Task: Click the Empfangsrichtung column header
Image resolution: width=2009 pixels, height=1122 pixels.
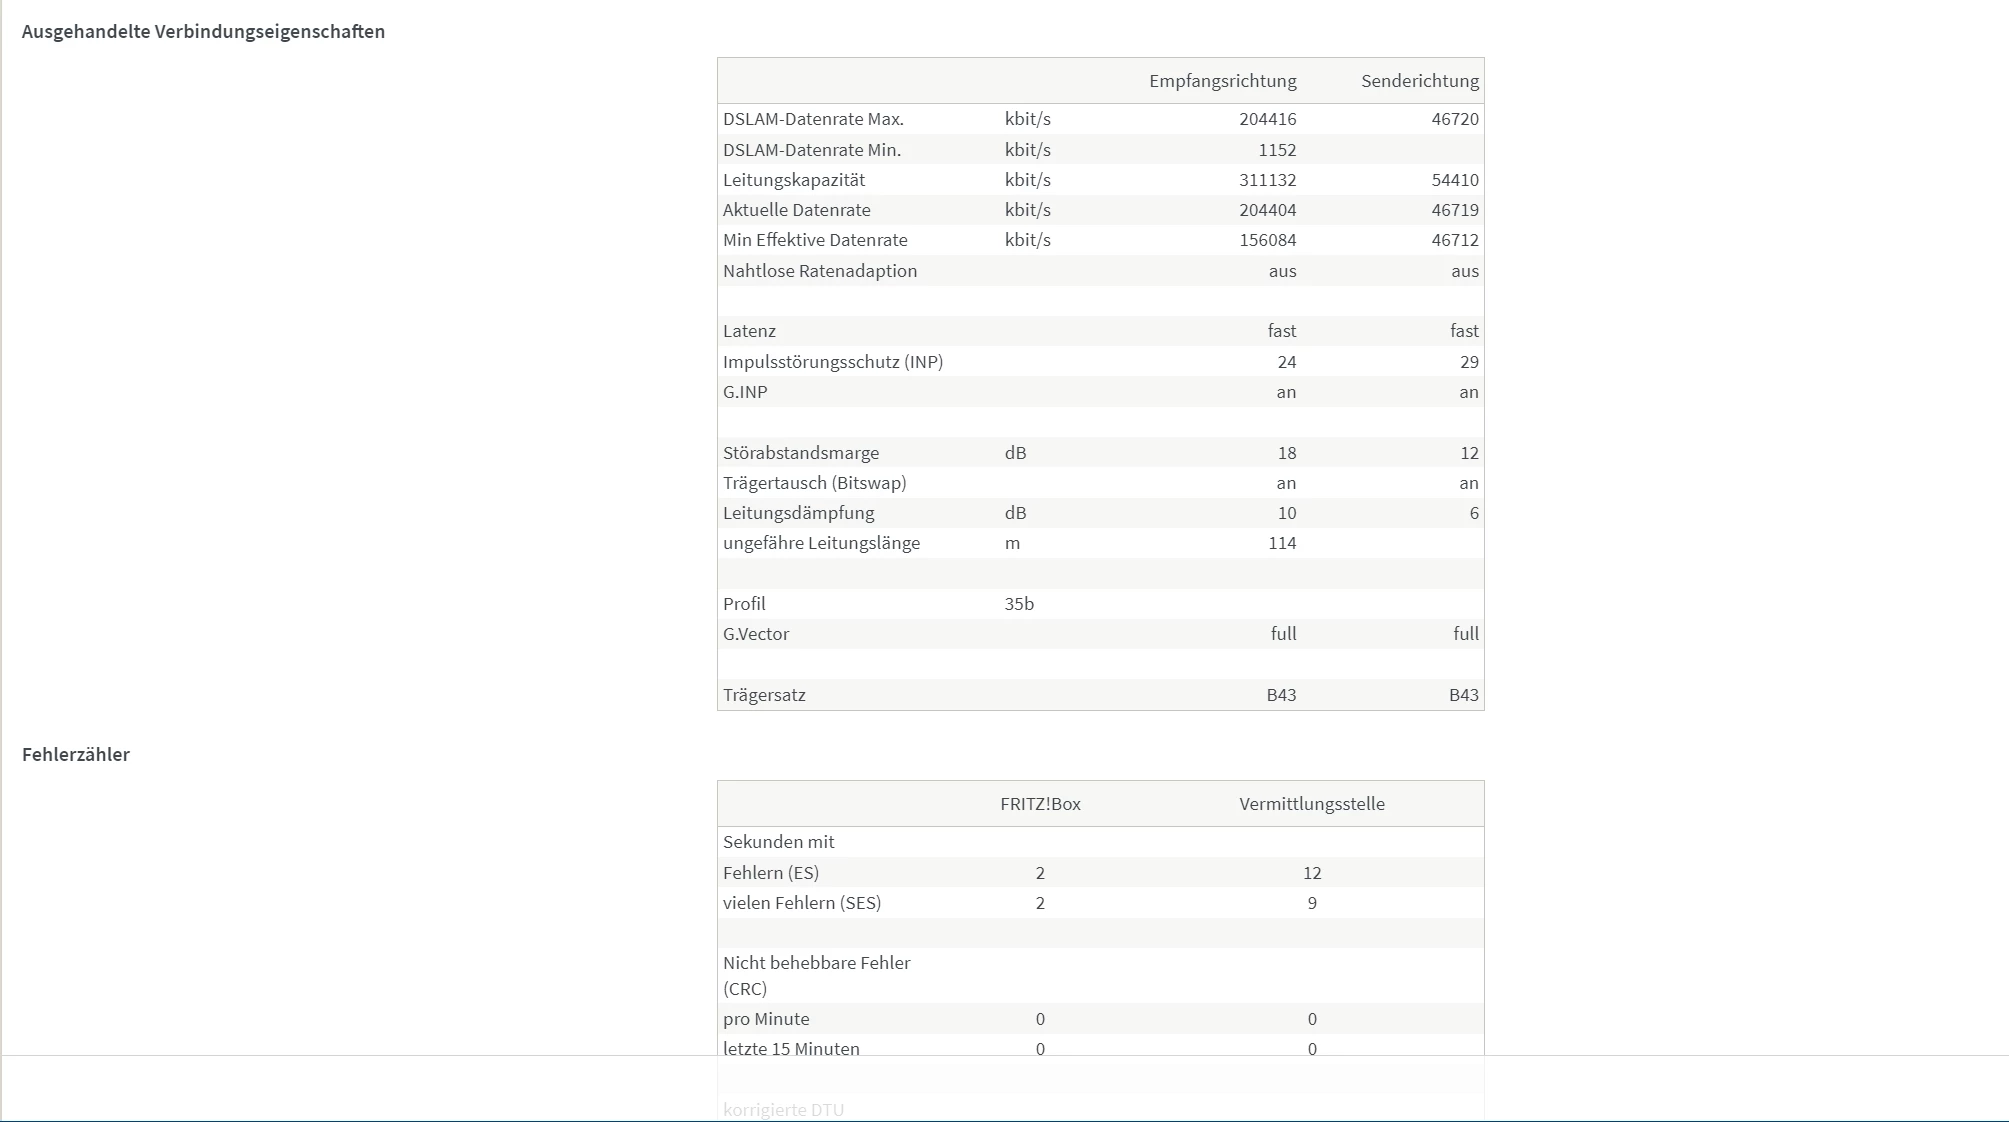Action: (1222, 81)
